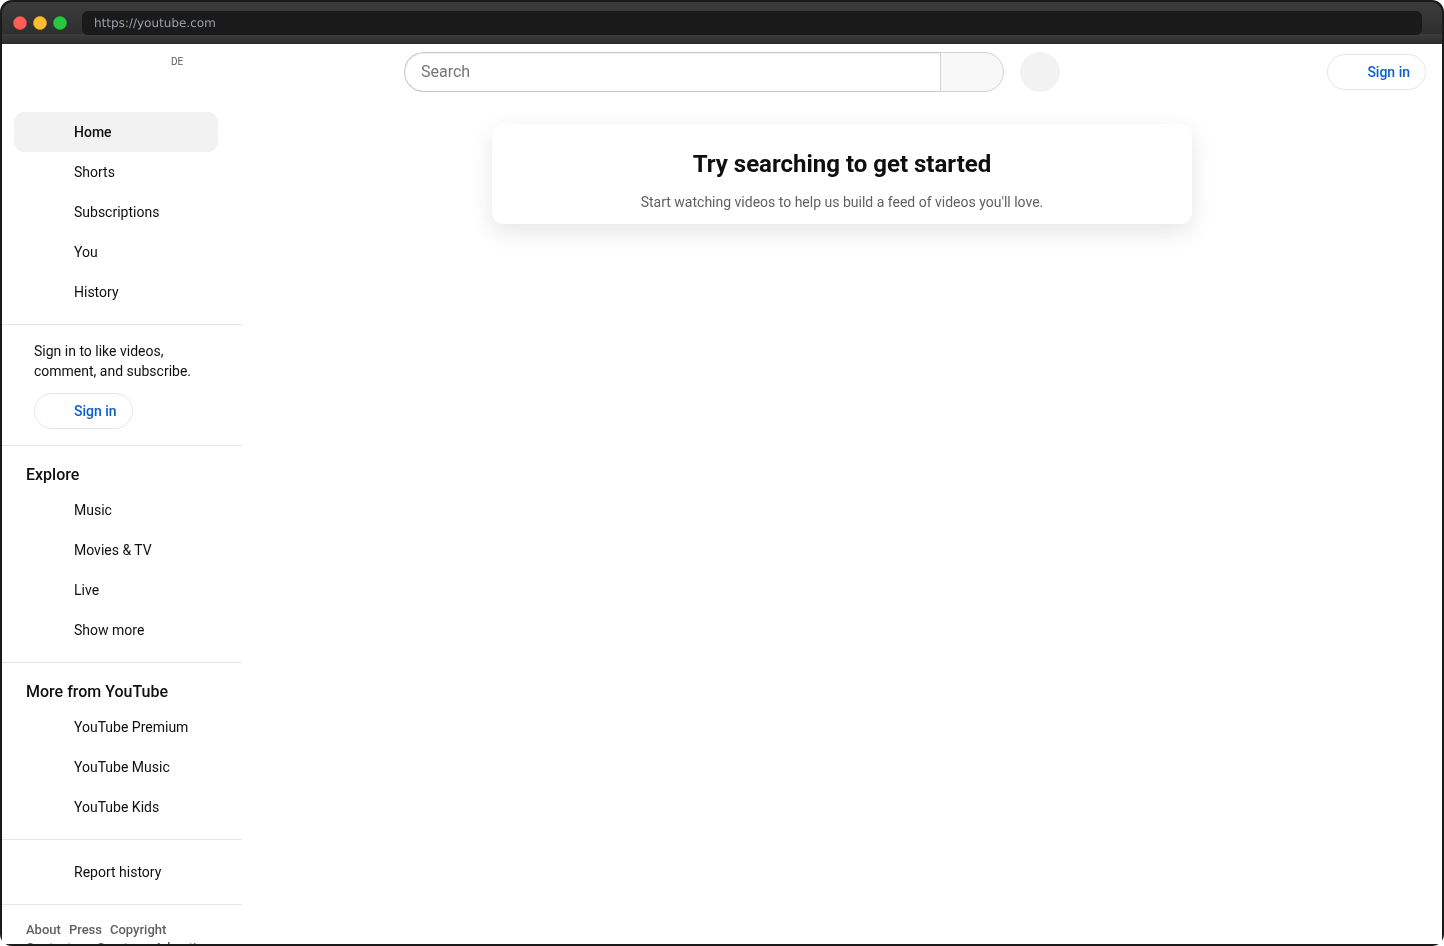The height and width of the screenshot is (946, 1444).
Task: Open Report history options
Action: [117, 871]
